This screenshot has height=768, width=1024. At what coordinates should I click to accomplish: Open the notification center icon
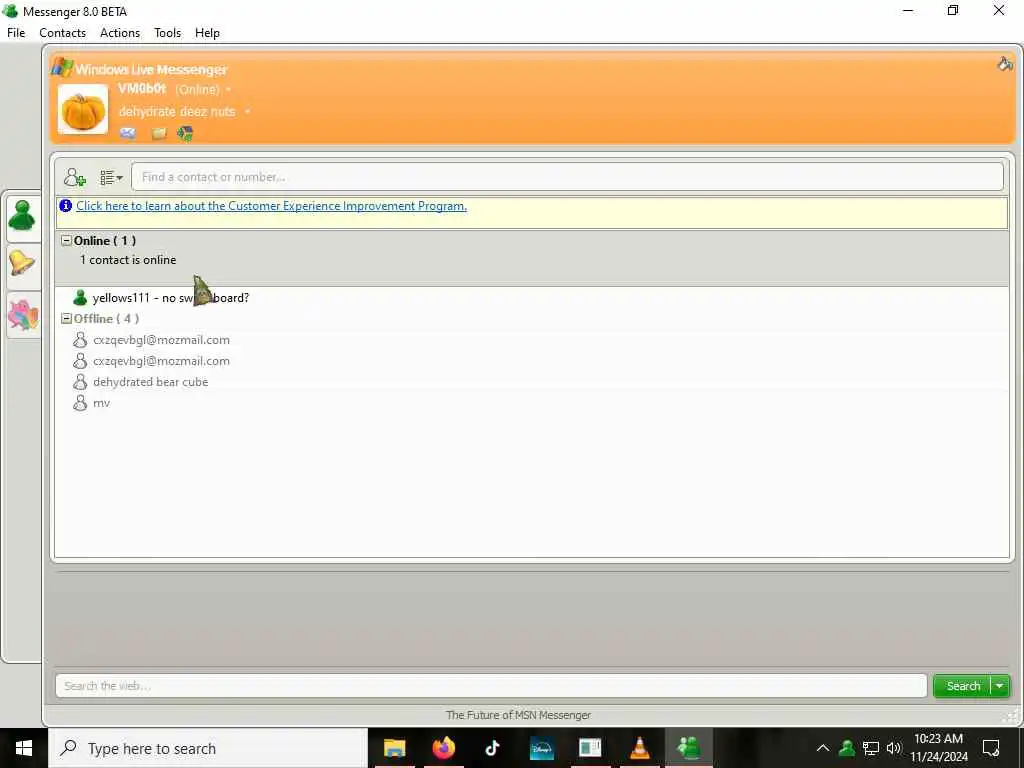(x=991, y=748)
